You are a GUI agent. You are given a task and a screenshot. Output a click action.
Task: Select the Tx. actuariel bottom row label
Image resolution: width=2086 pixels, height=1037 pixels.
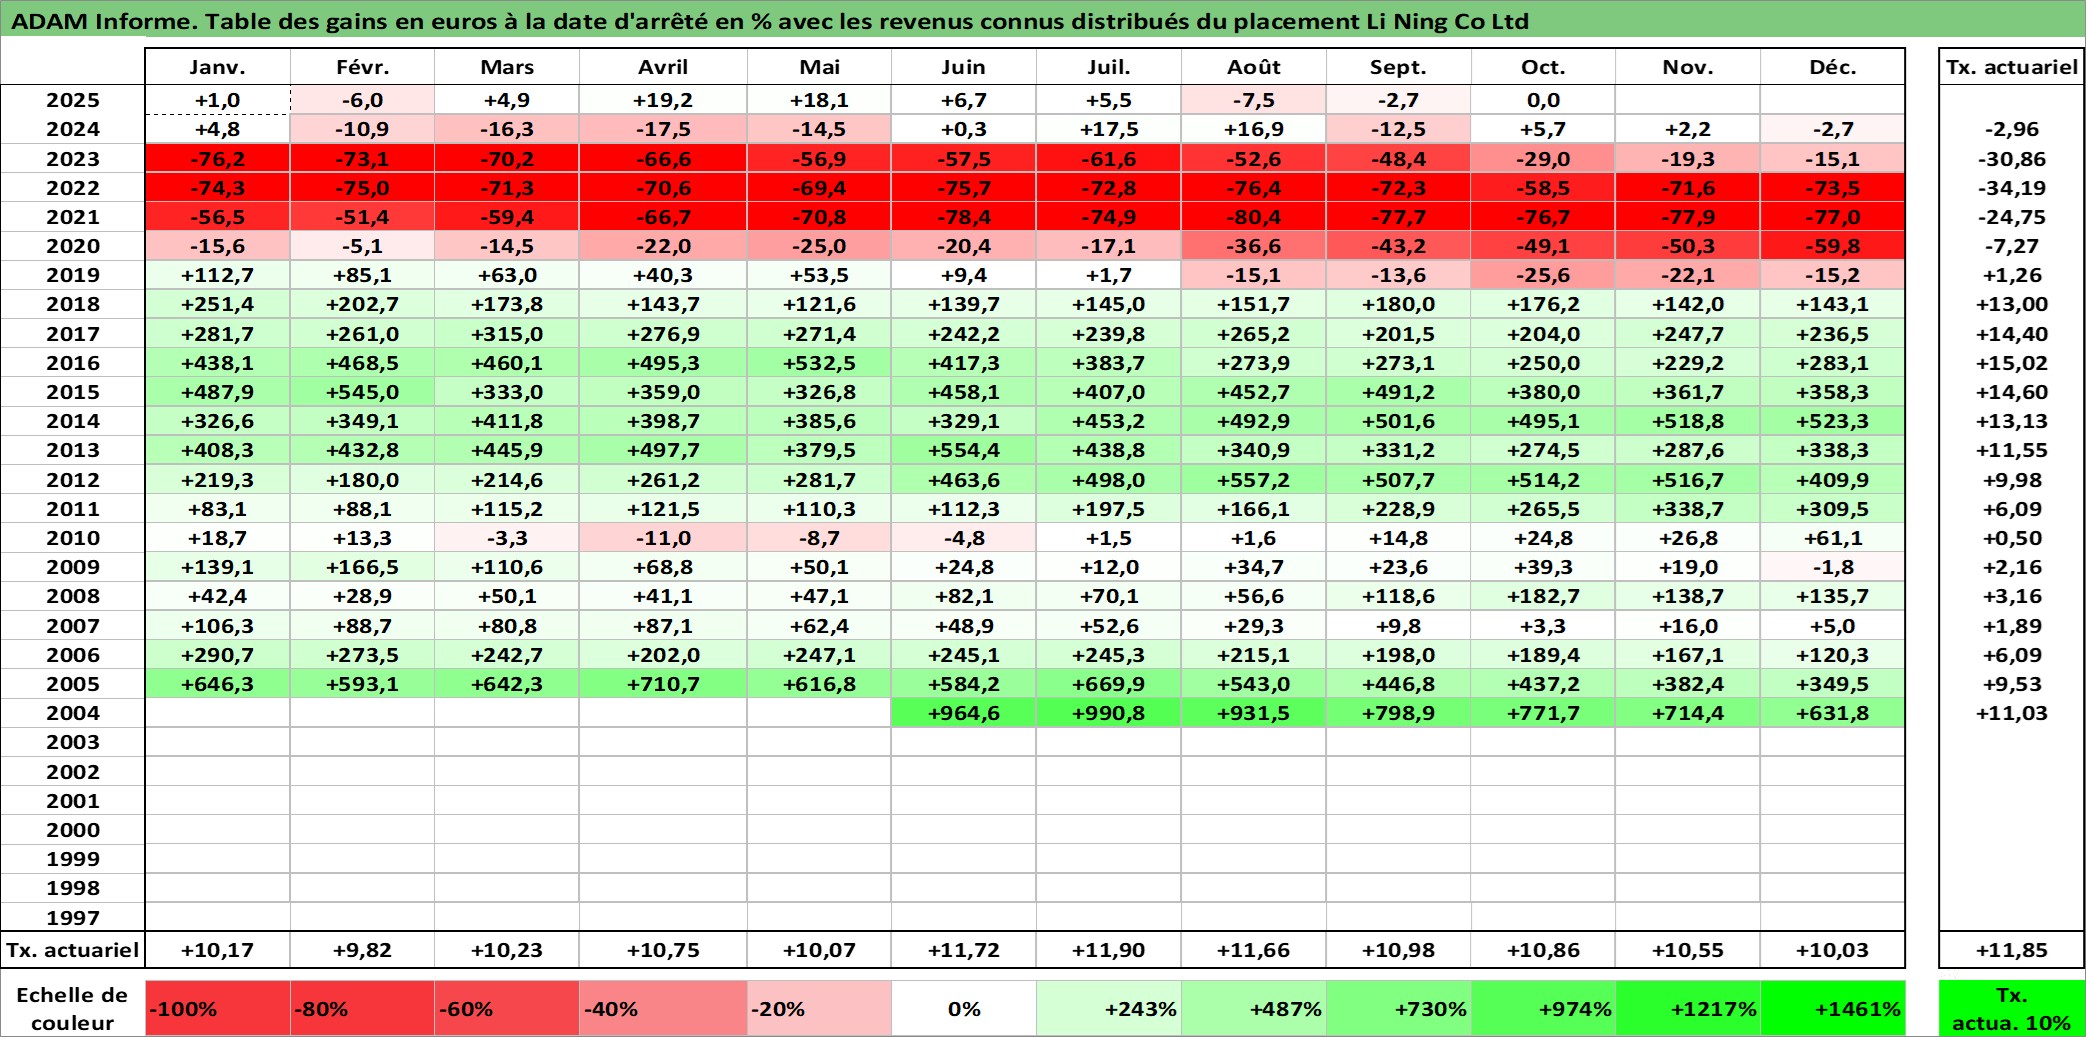click(73, 950)
